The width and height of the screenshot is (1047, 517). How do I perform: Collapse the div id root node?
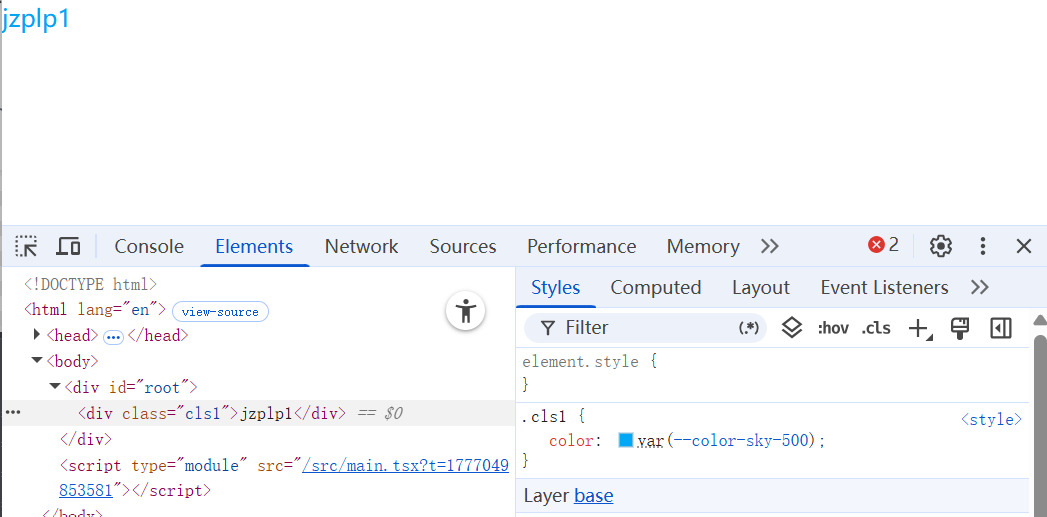coord(55,387)
